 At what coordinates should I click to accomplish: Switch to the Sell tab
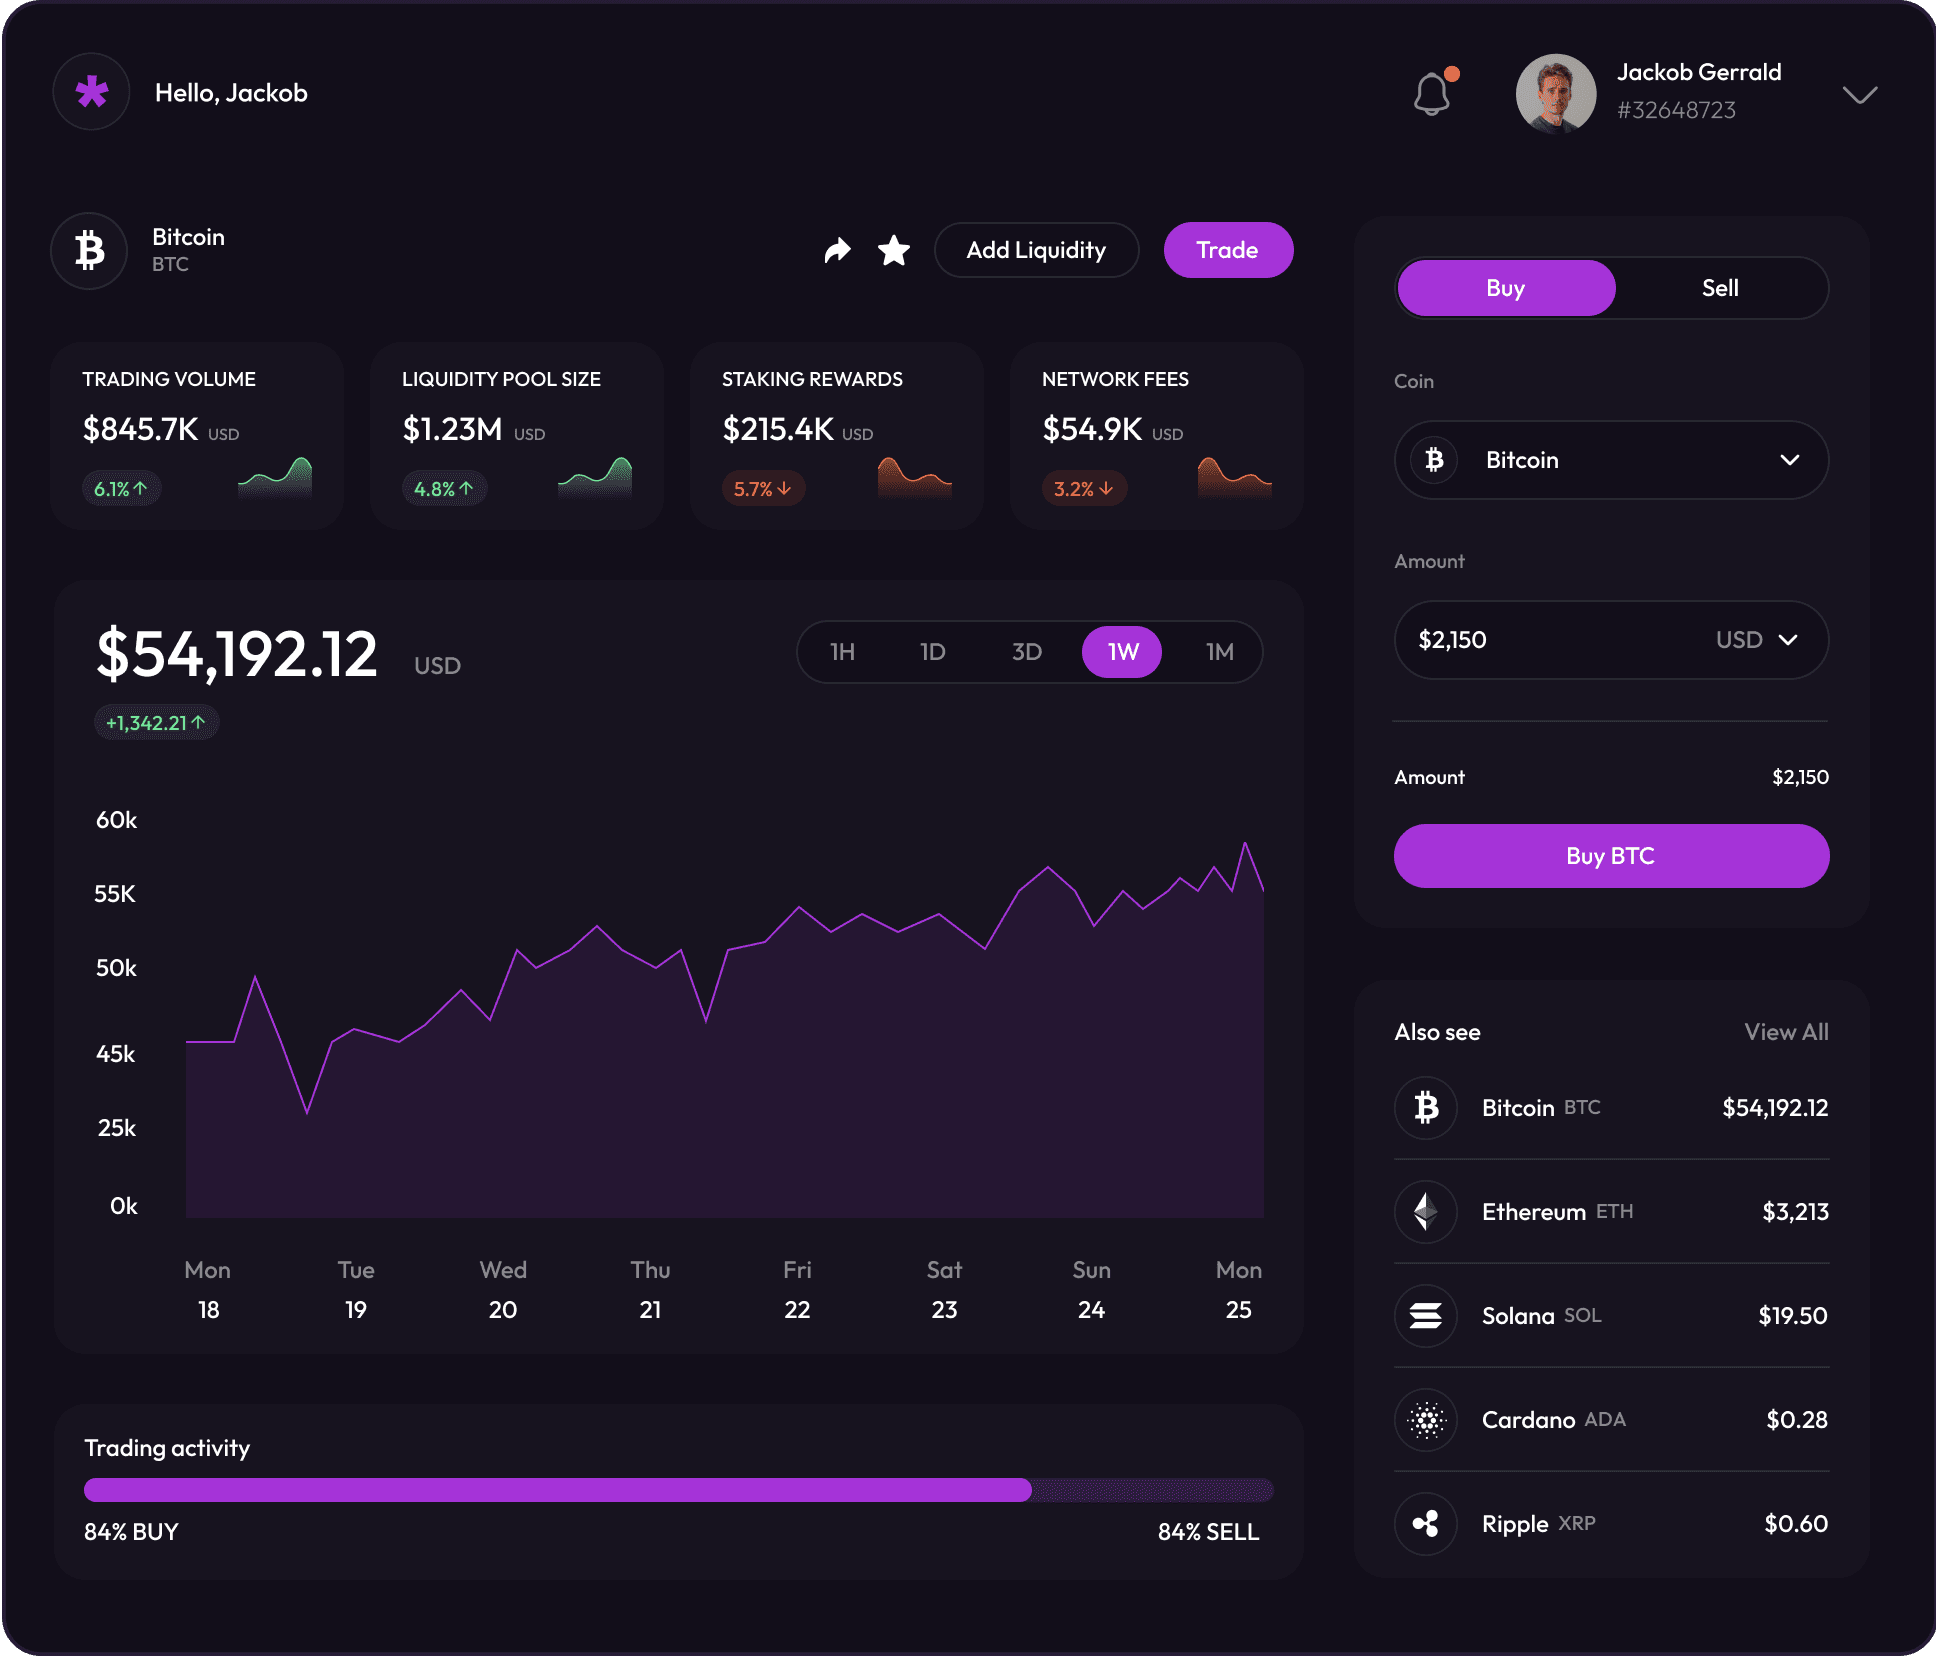coord(1721,288)
